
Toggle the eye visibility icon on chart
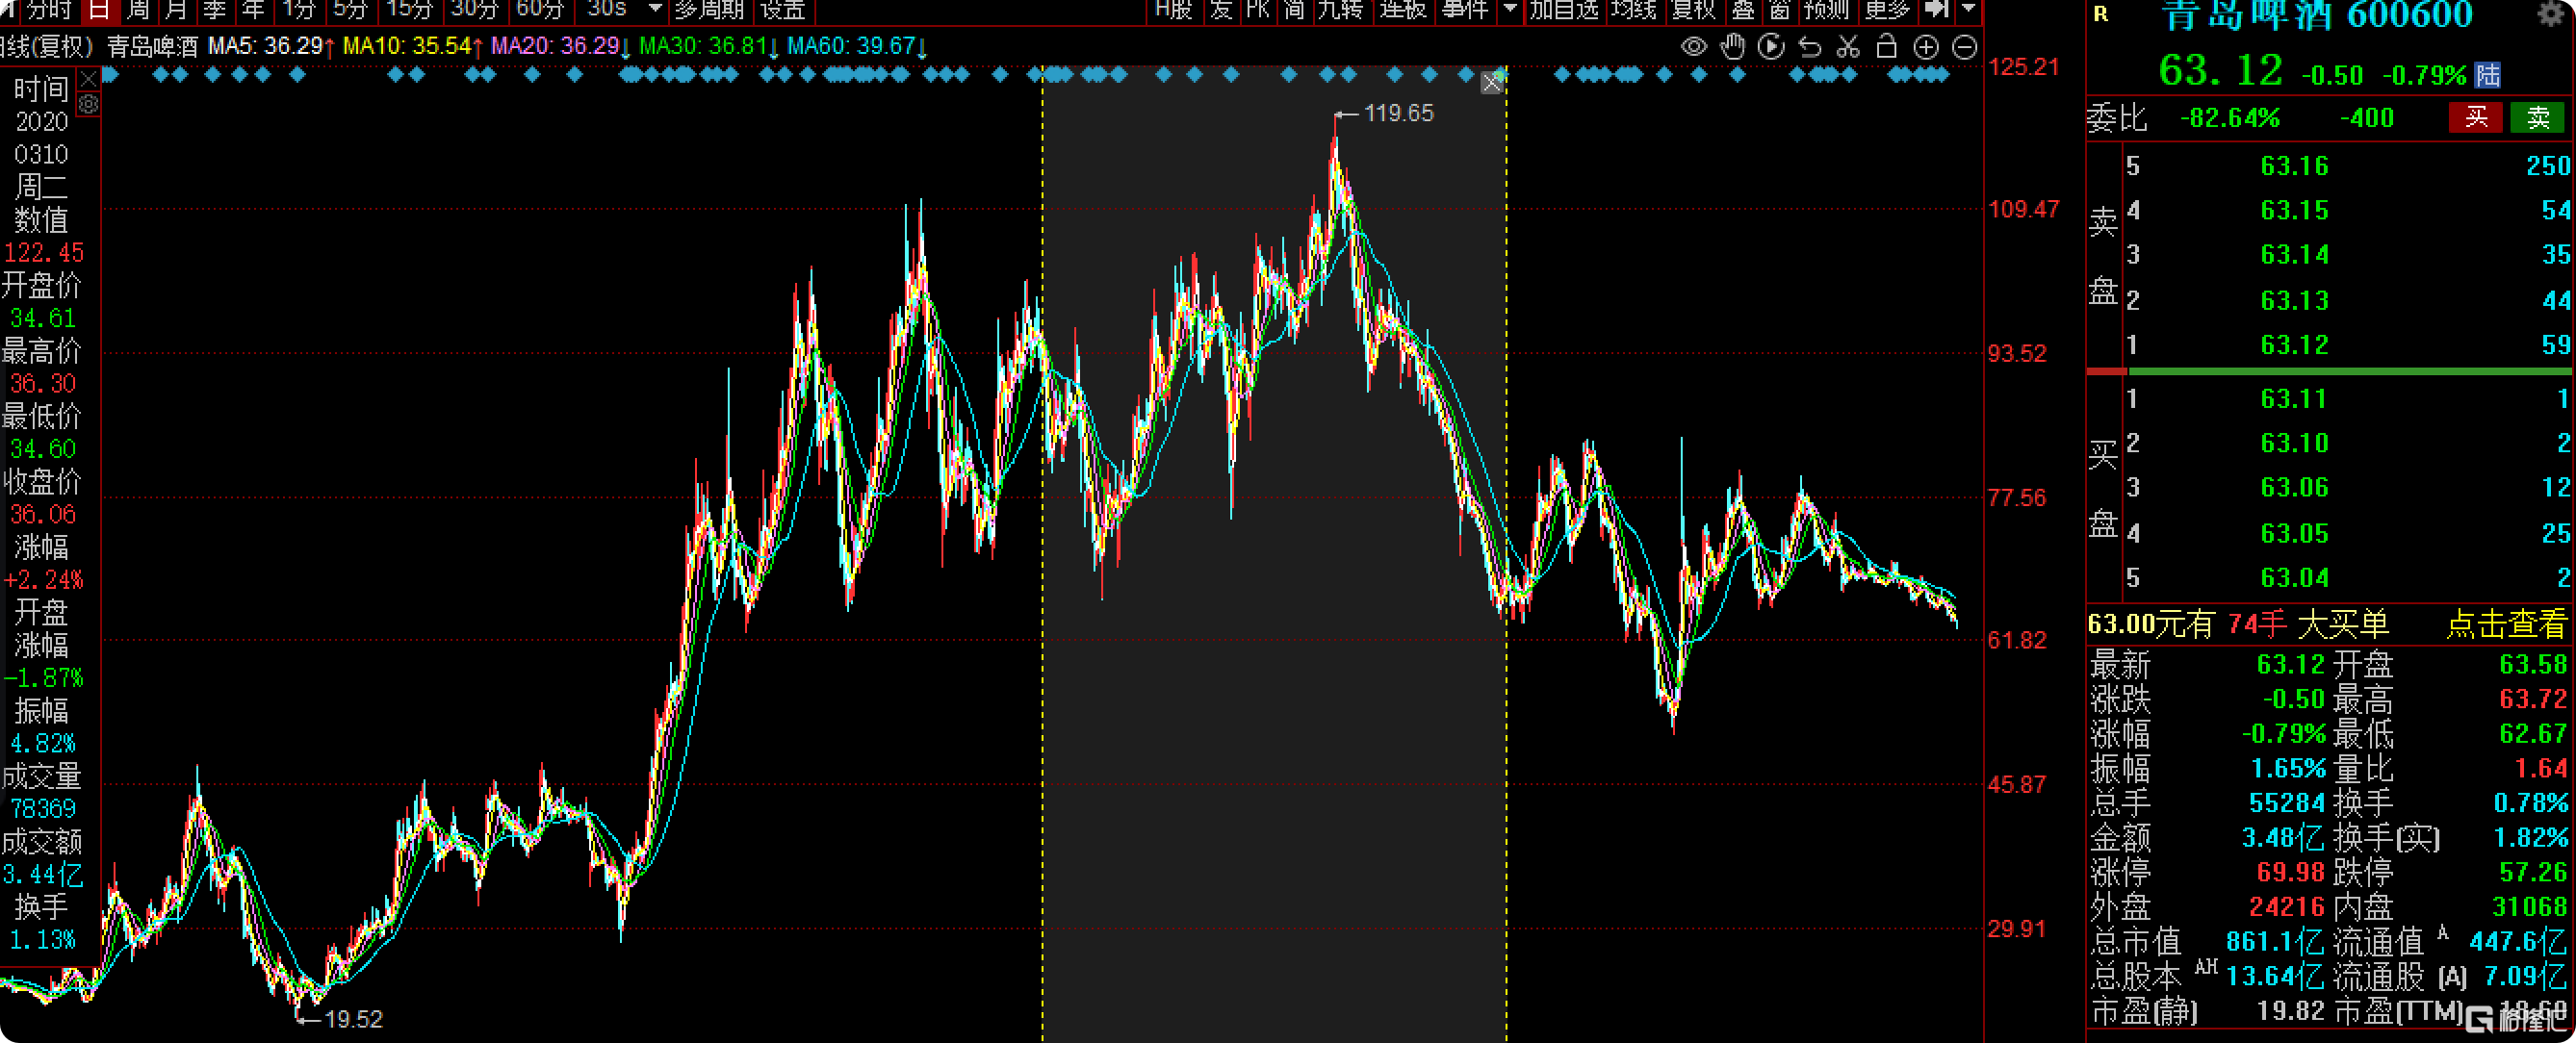(1693, 47)
